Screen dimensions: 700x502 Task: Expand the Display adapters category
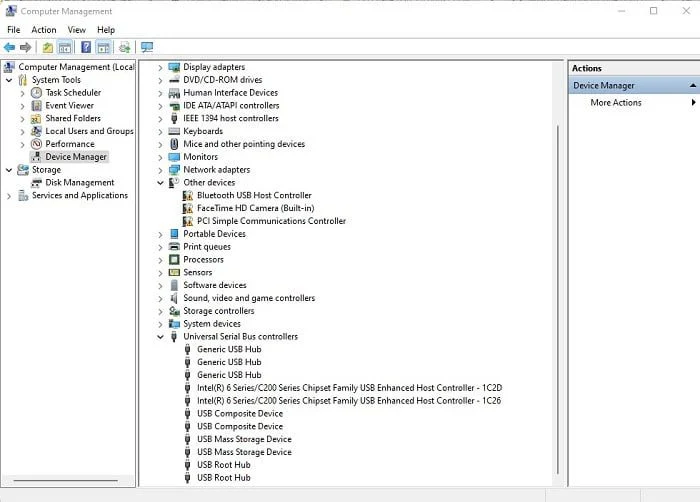(x=160, y=67)
